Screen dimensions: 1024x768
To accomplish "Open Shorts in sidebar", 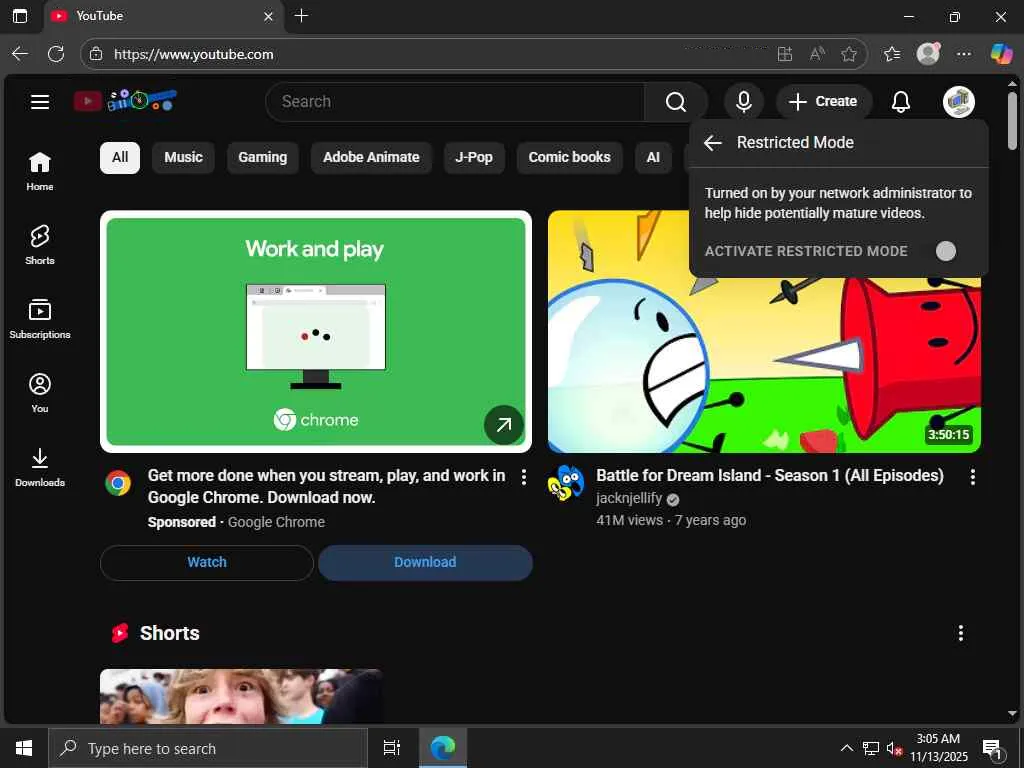I will click(x=40, y=245).
